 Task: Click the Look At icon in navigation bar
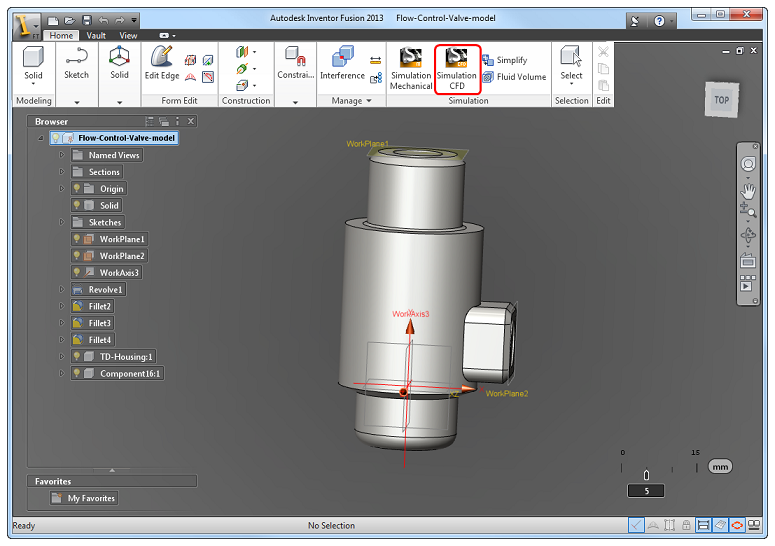[x=748, y=260]
